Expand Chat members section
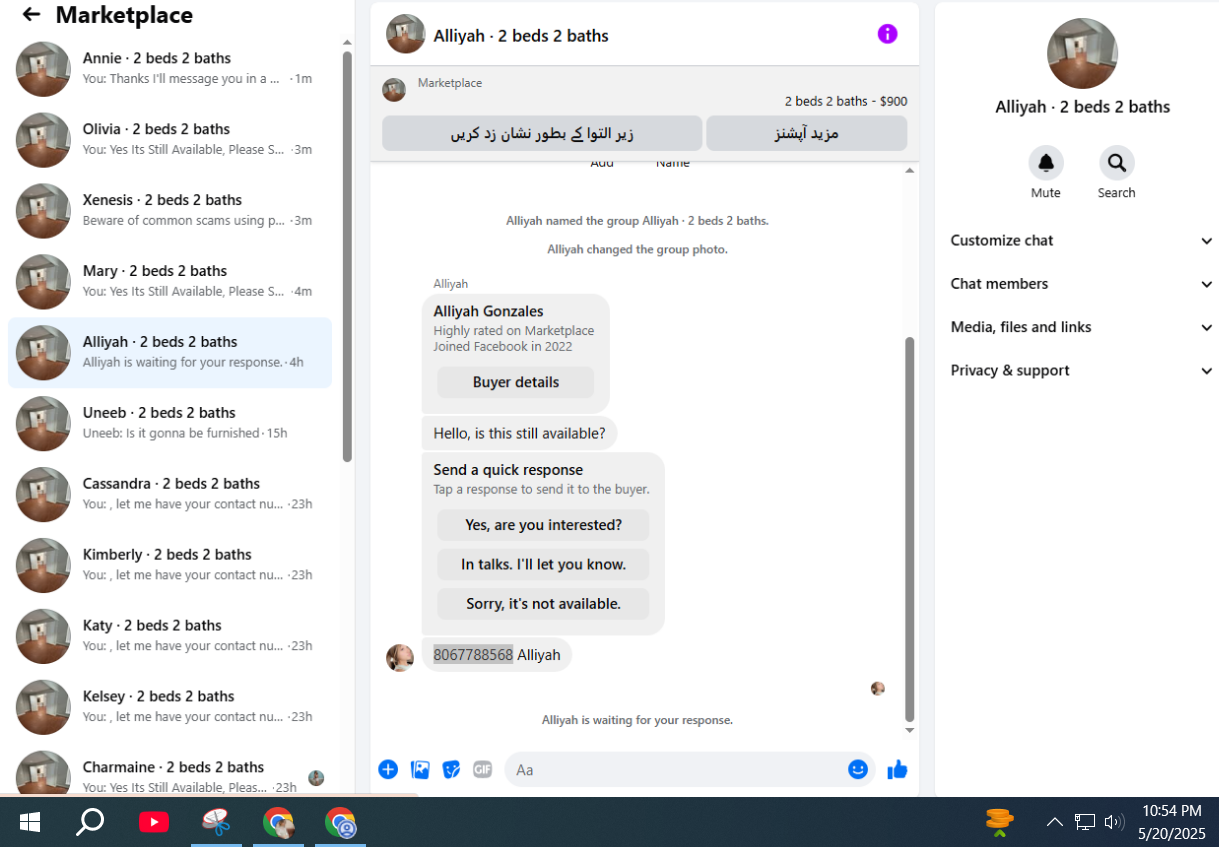Screen dimensions: 1219x847 pyautogui.click(x=1082, y=284)
